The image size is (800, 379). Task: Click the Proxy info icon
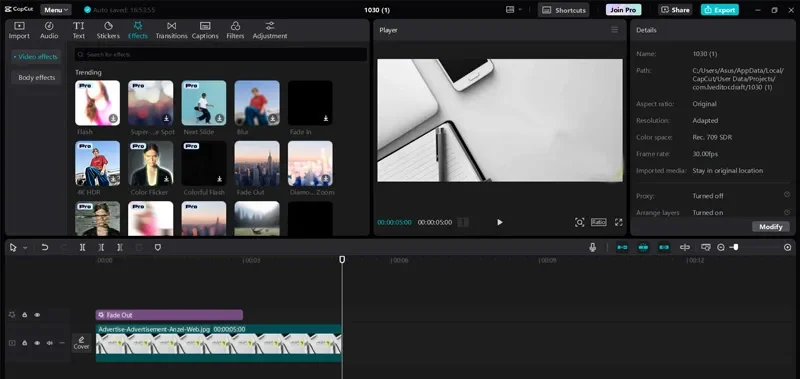[787, 194]
